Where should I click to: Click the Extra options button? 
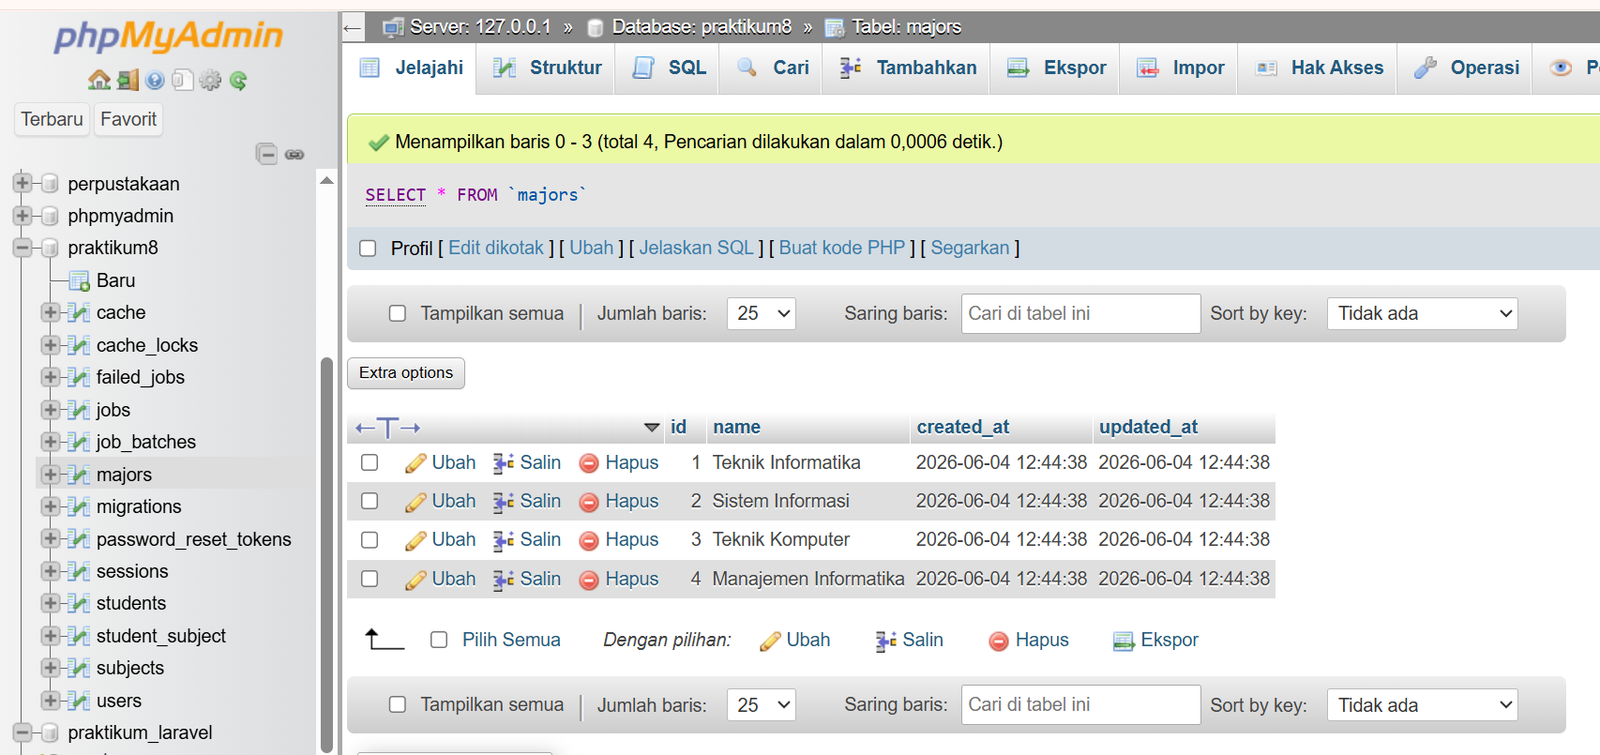pyautogui.click(x=406, y=373)
